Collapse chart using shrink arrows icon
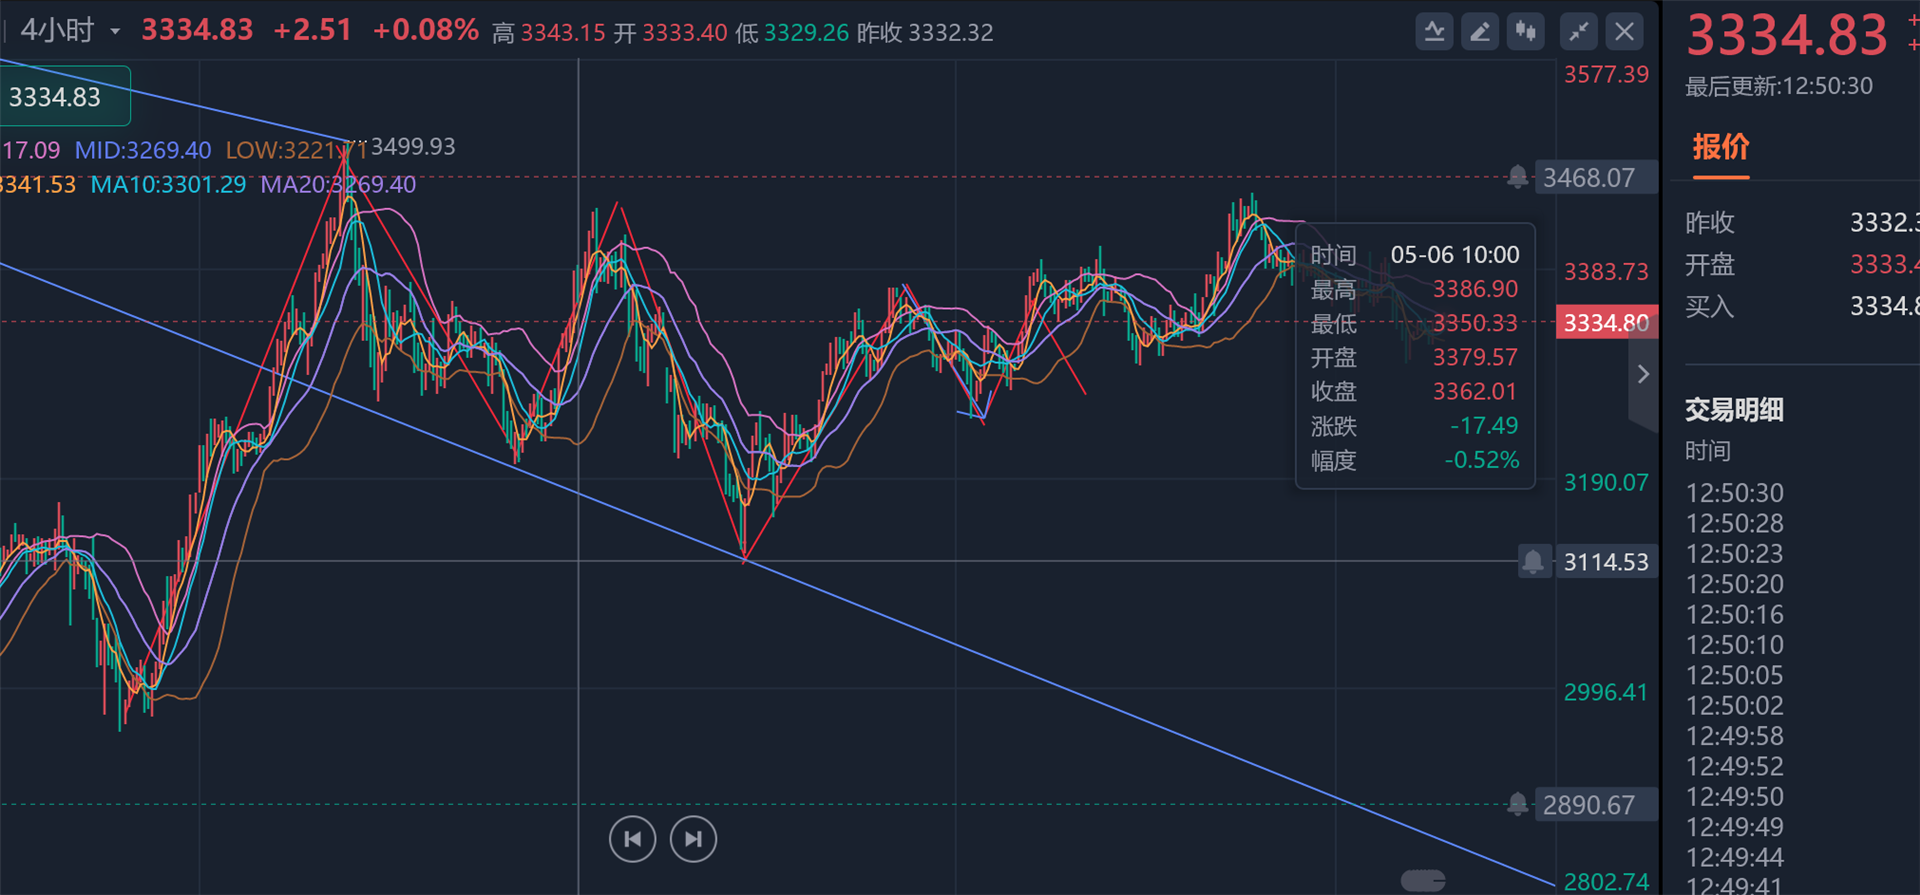 (1579, 32)
